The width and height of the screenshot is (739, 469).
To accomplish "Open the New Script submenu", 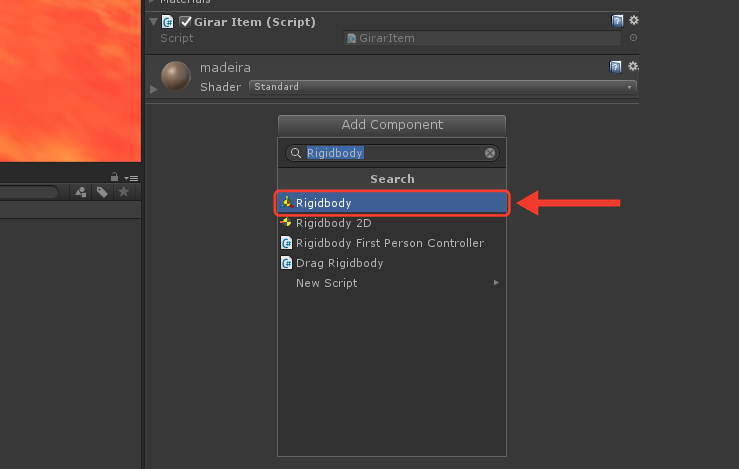I will (392, 283).
